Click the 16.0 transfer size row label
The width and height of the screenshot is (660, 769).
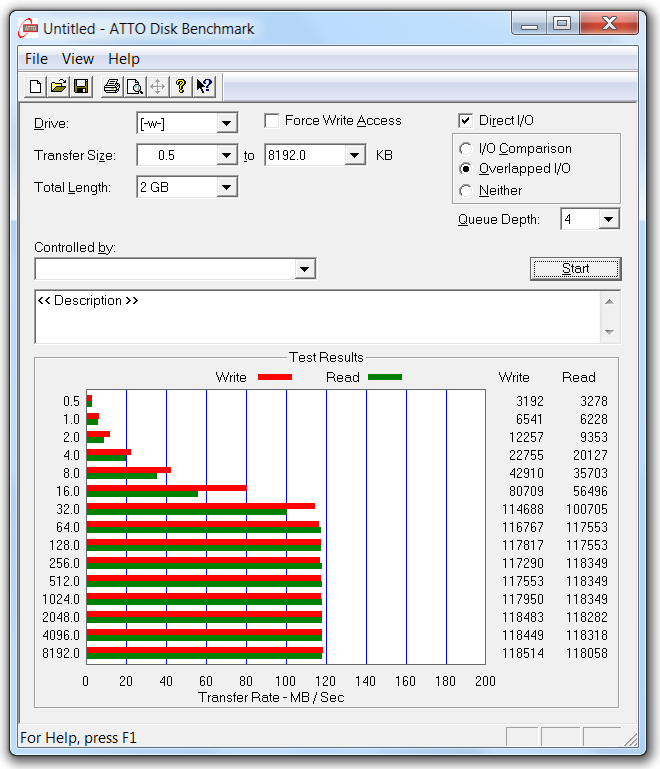click(x=68, y=491)
